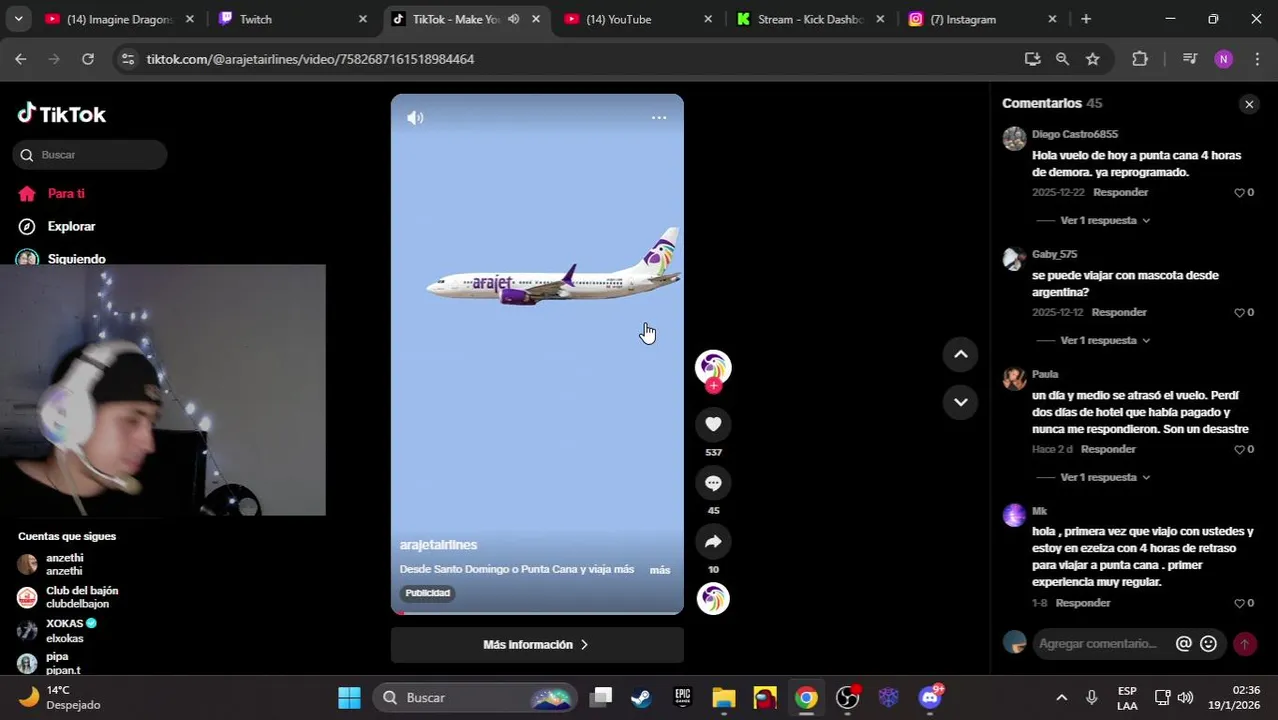Image resolution: width=1278 pixels, height=720 pixels.
Task: Reply to Diego Castro6855's comment
Action: (x=1120, y=192)
